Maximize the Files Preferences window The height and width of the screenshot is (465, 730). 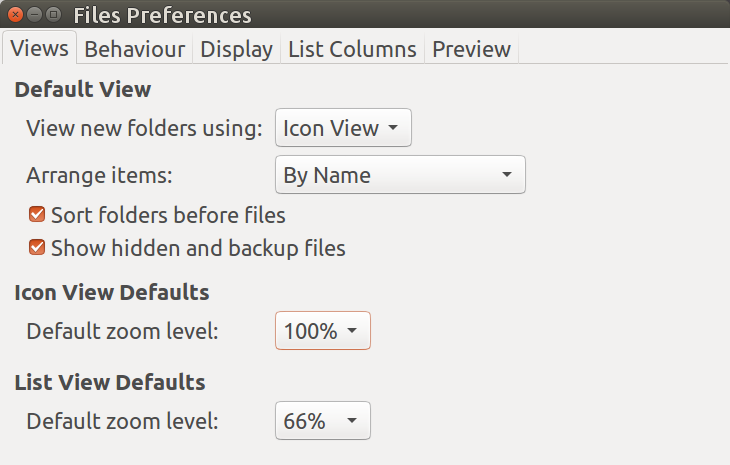point(53,15)
